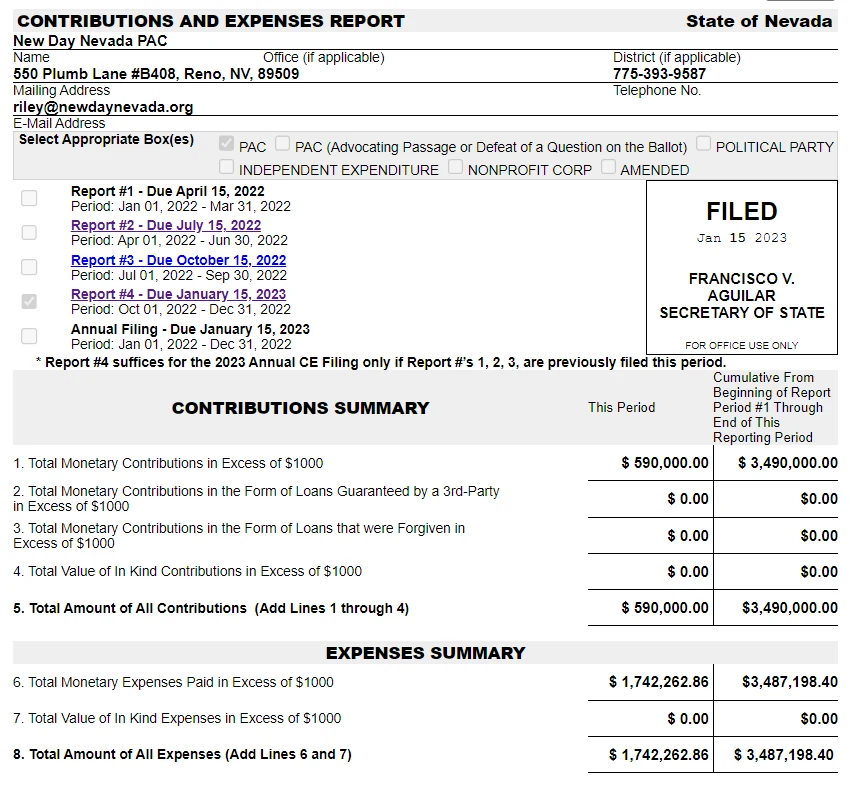
Task: Click FRANCISCO V. AGUILAR SECRETARY OF STATE text
Action: point(742,295)
